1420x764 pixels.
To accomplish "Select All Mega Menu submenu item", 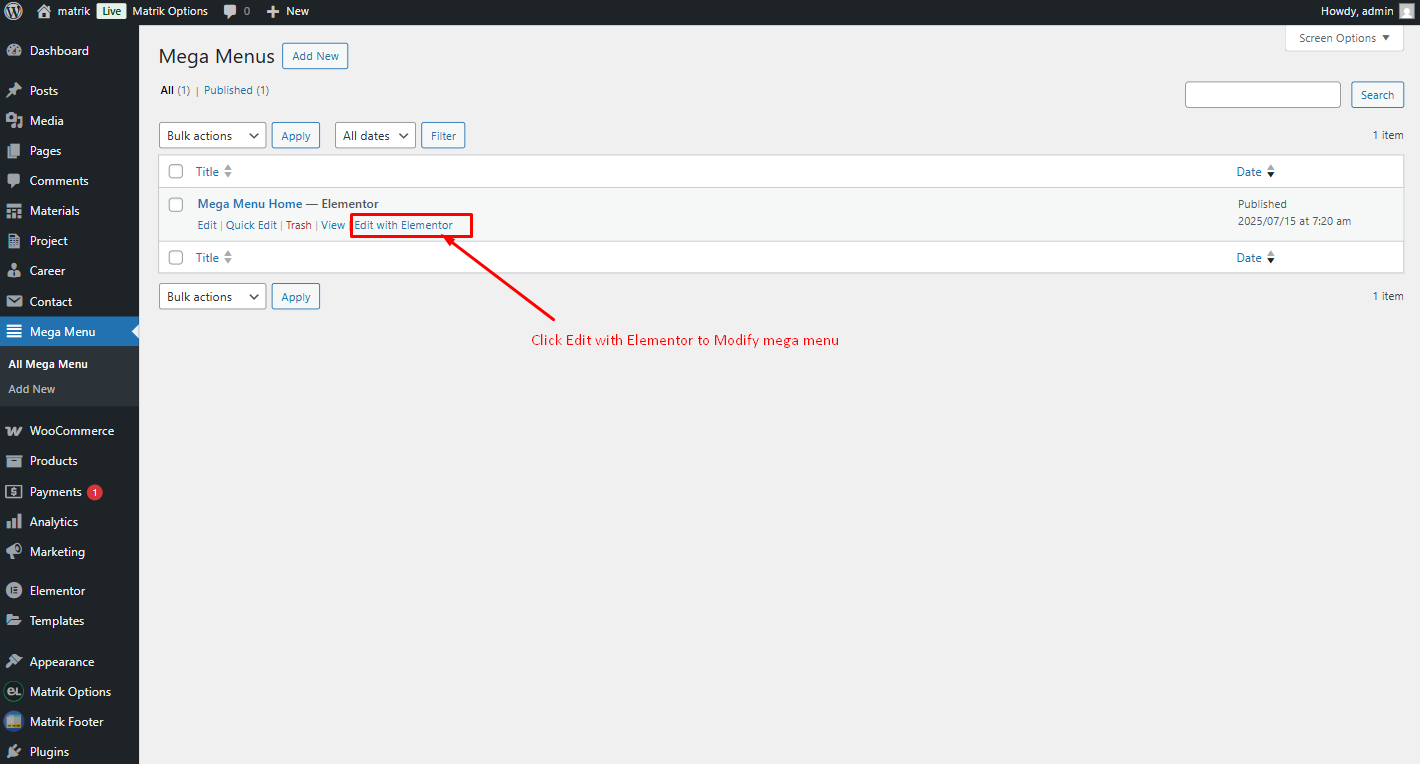I will tap(48, 365).
